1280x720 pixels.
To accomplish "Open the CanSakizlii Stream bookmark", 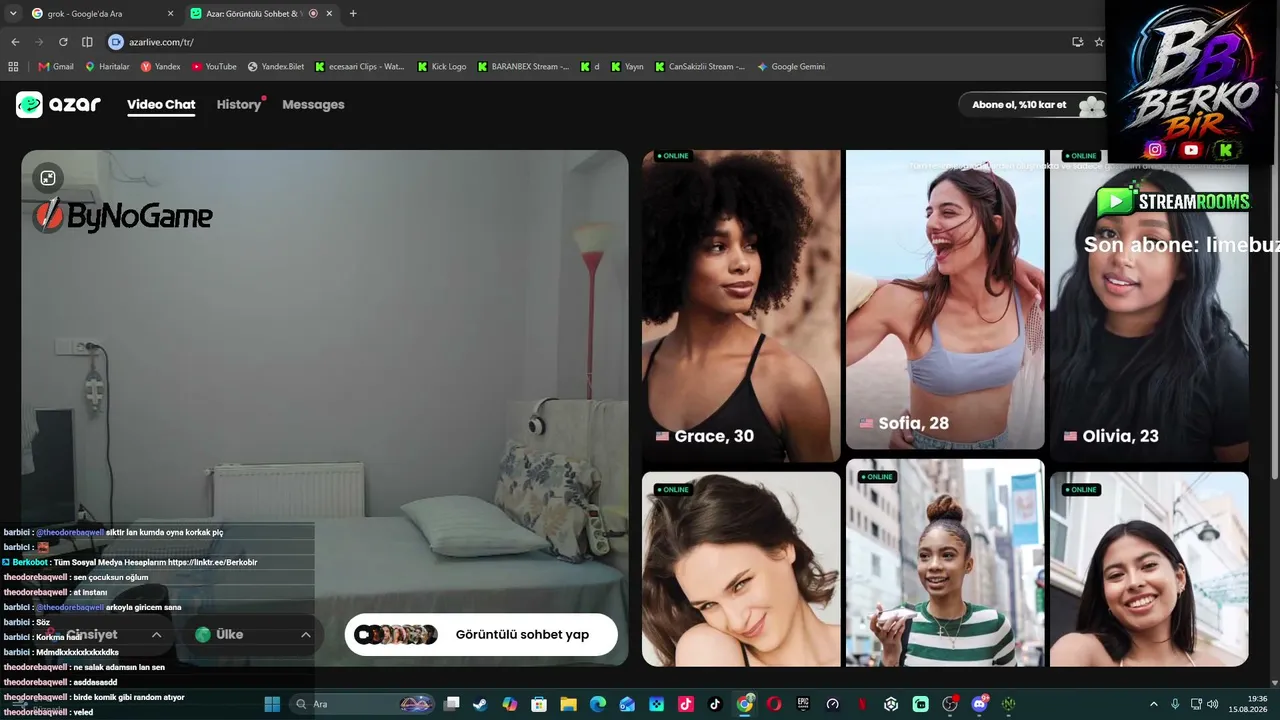I will [700, 67].
